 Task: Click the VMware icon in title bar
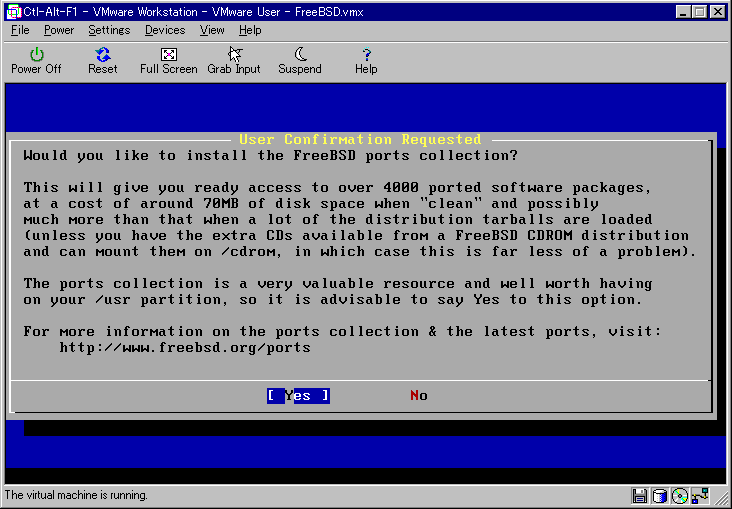click(14, 11)
